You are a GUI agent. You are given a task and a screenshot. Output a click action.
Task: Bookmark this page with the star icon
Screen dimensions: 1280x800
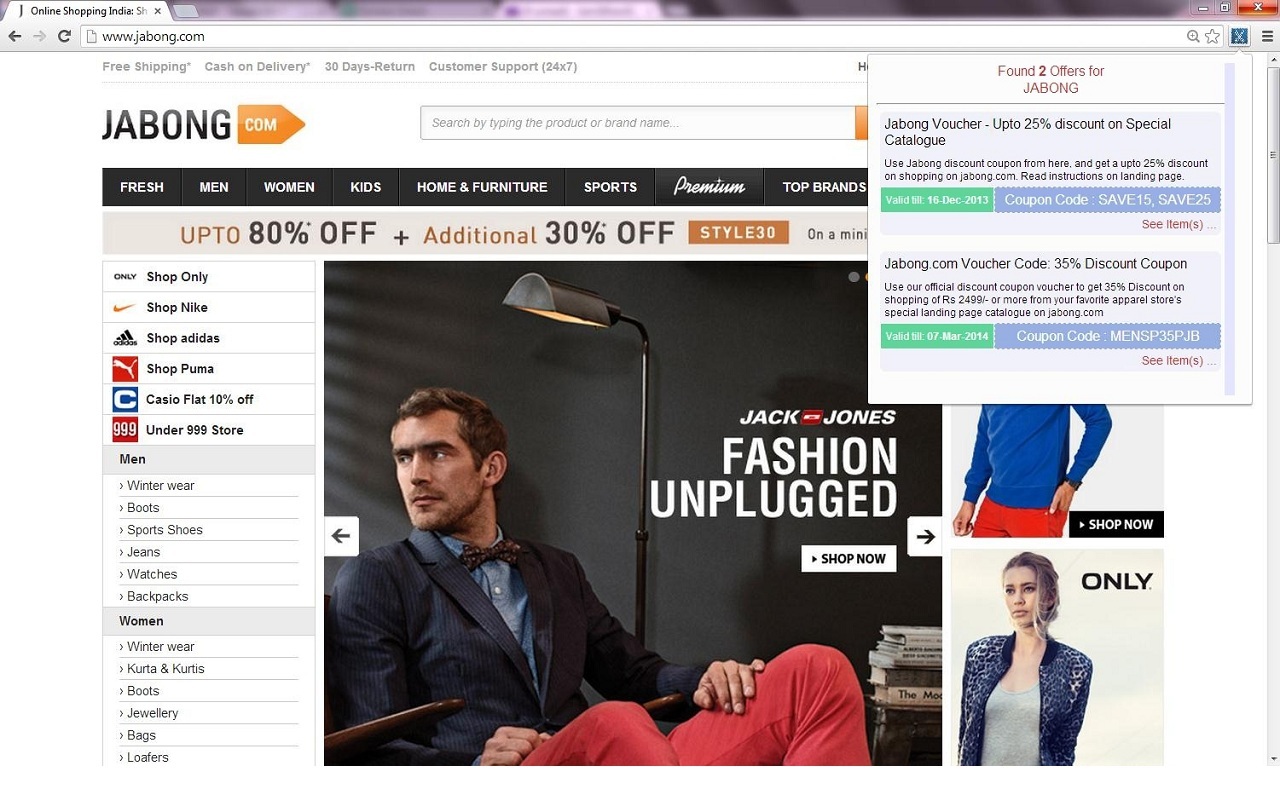click(1213, 36)
